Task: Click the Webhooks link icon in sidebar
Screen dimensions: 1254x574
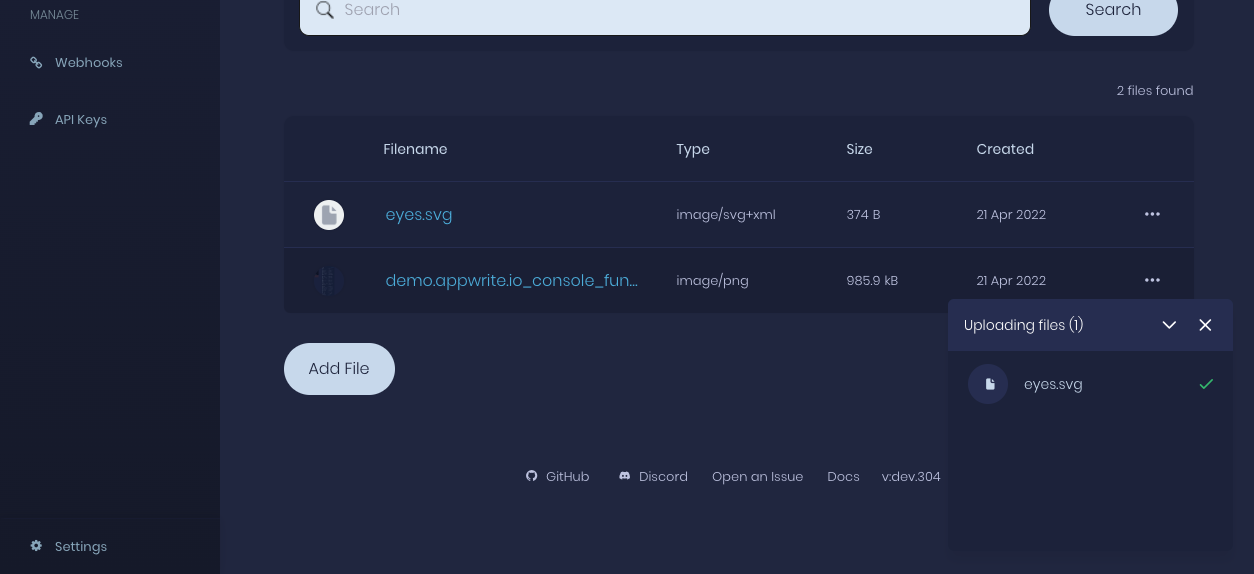Action: pos(36,62)
